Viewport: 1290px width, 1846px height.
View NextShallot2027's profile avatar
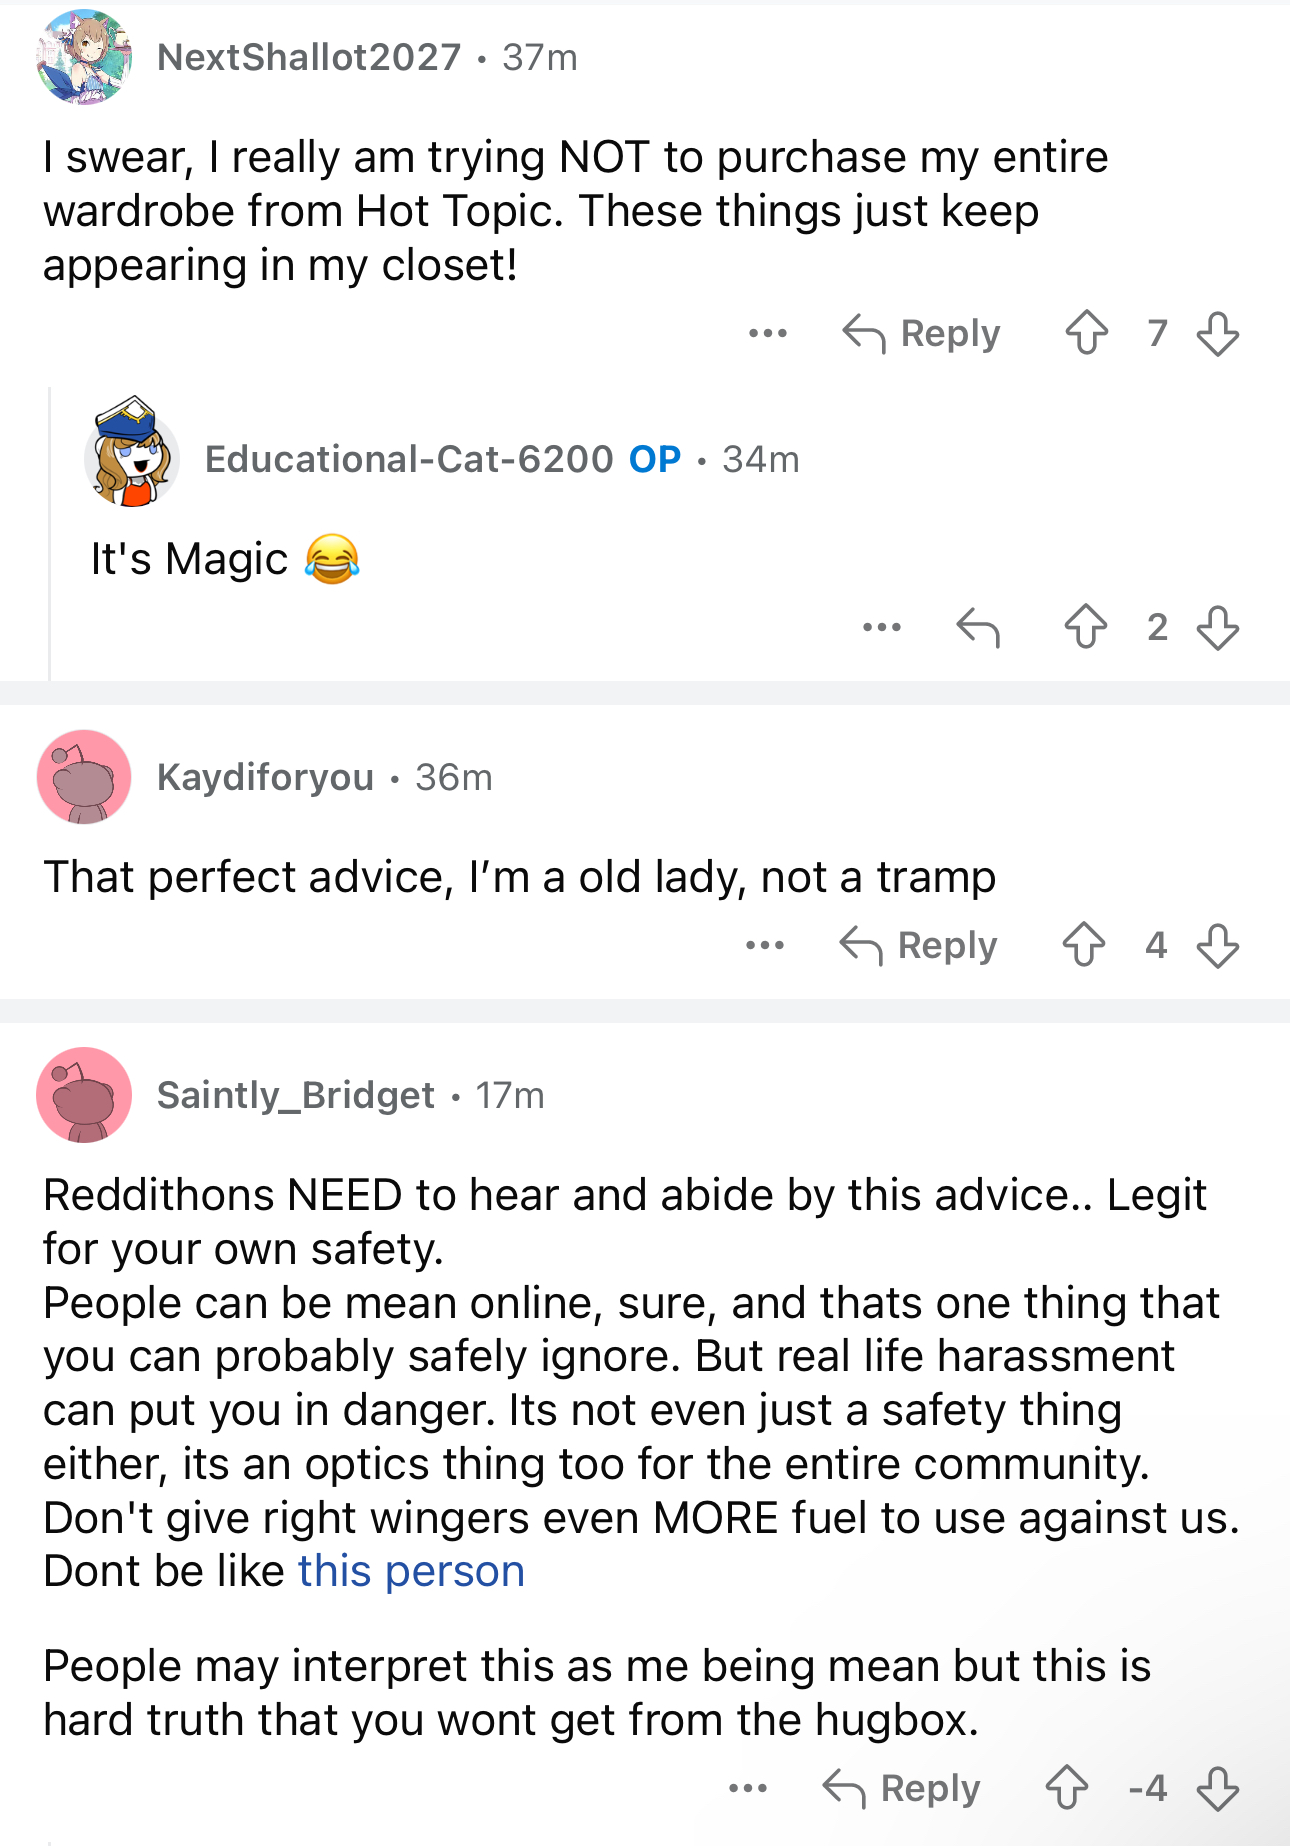point(84,57)
